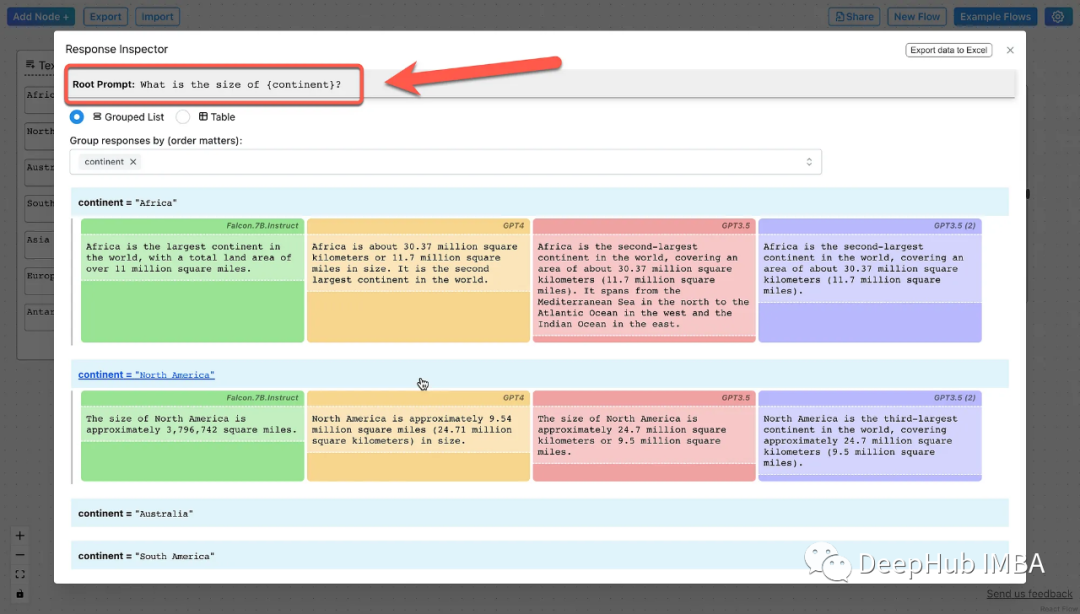Click GPT3.5 (2) label in North America group
The height and width of the screenshot is (614, 1080).
955,398
